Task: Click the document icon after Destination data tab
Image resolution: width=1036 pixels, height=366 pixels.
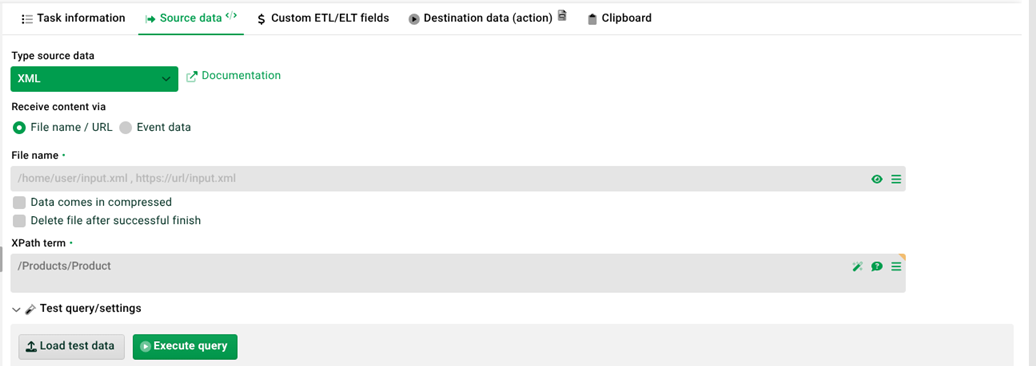Action: (562, 15)
